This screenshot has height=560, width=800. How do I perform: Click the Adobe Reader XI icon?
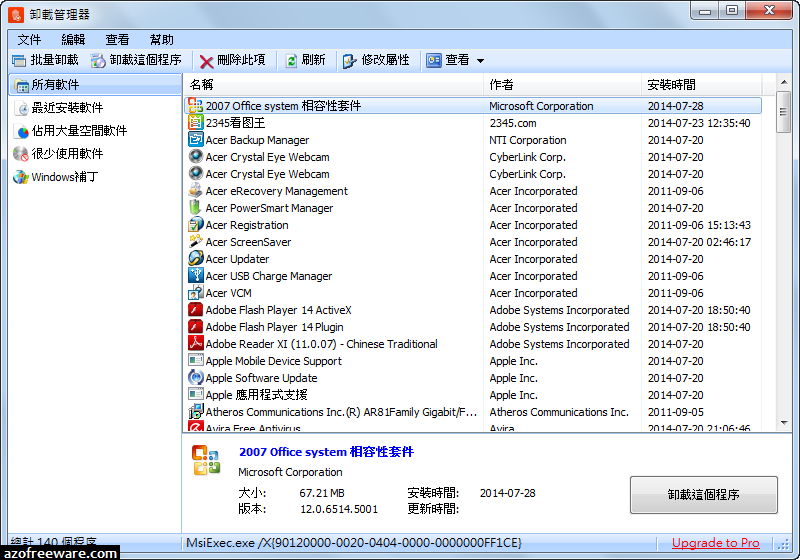click(195, 343)
